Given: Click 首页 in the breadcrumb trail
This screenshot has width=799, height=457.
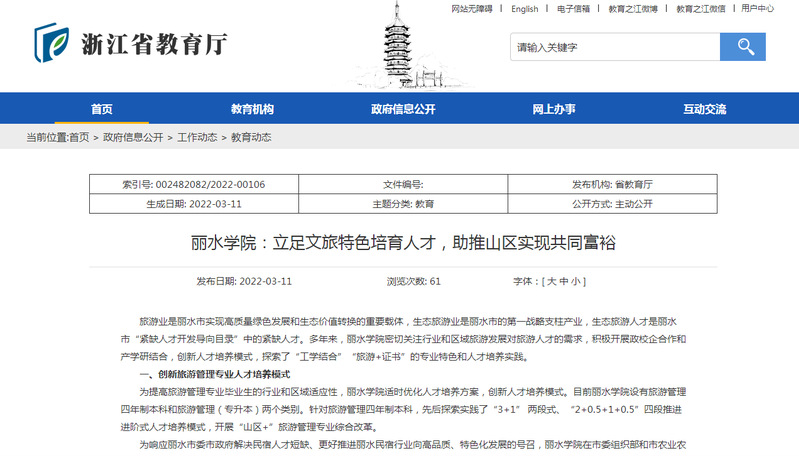Looking at the screenshot, I should 79,137.
